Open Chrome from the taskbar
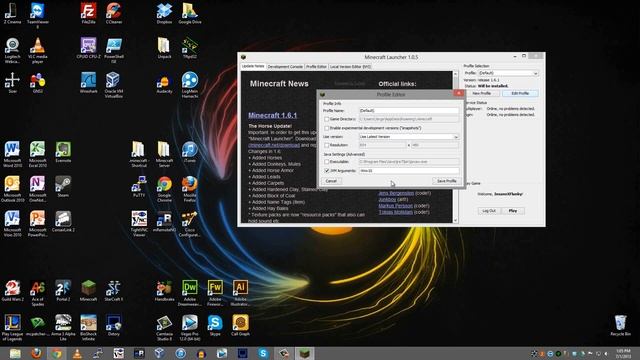The width and height of the screenshot is (640, 360). pos(56,353)
